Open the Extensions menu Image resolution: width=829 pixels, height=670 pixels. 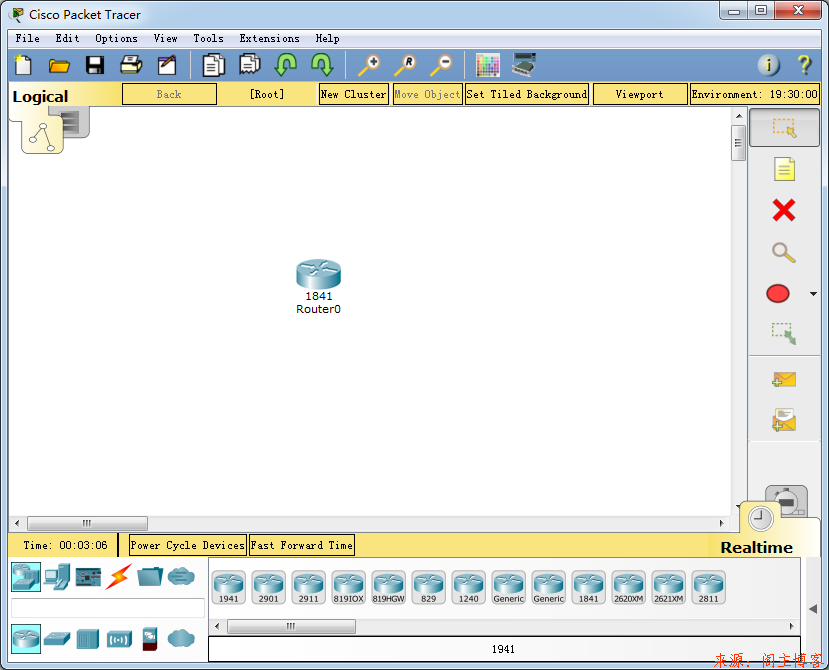tap(269, 39)
